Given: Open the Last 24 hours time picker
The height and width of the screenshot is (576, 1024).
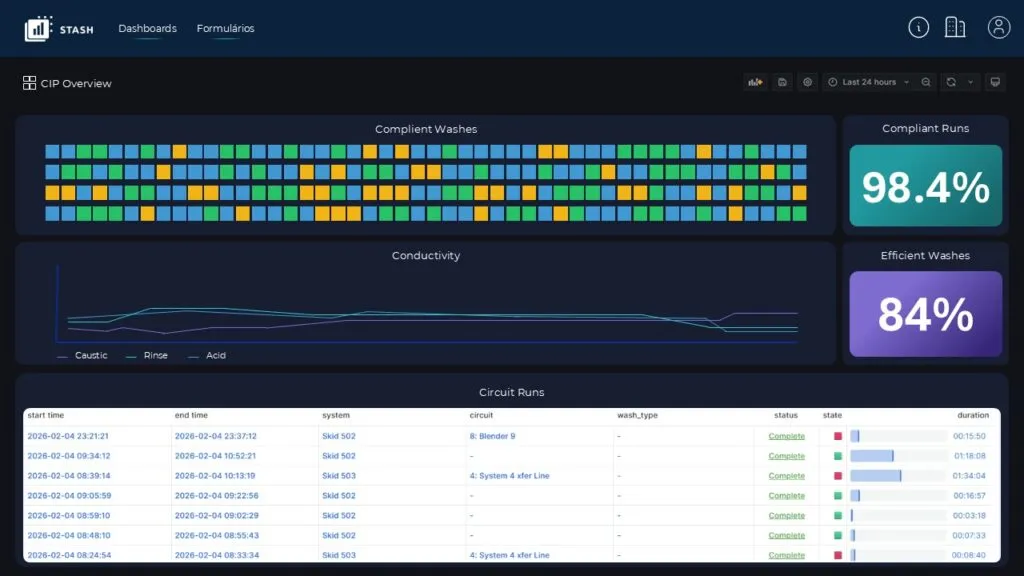Looking at the screenshot, I should coord(868,82).
